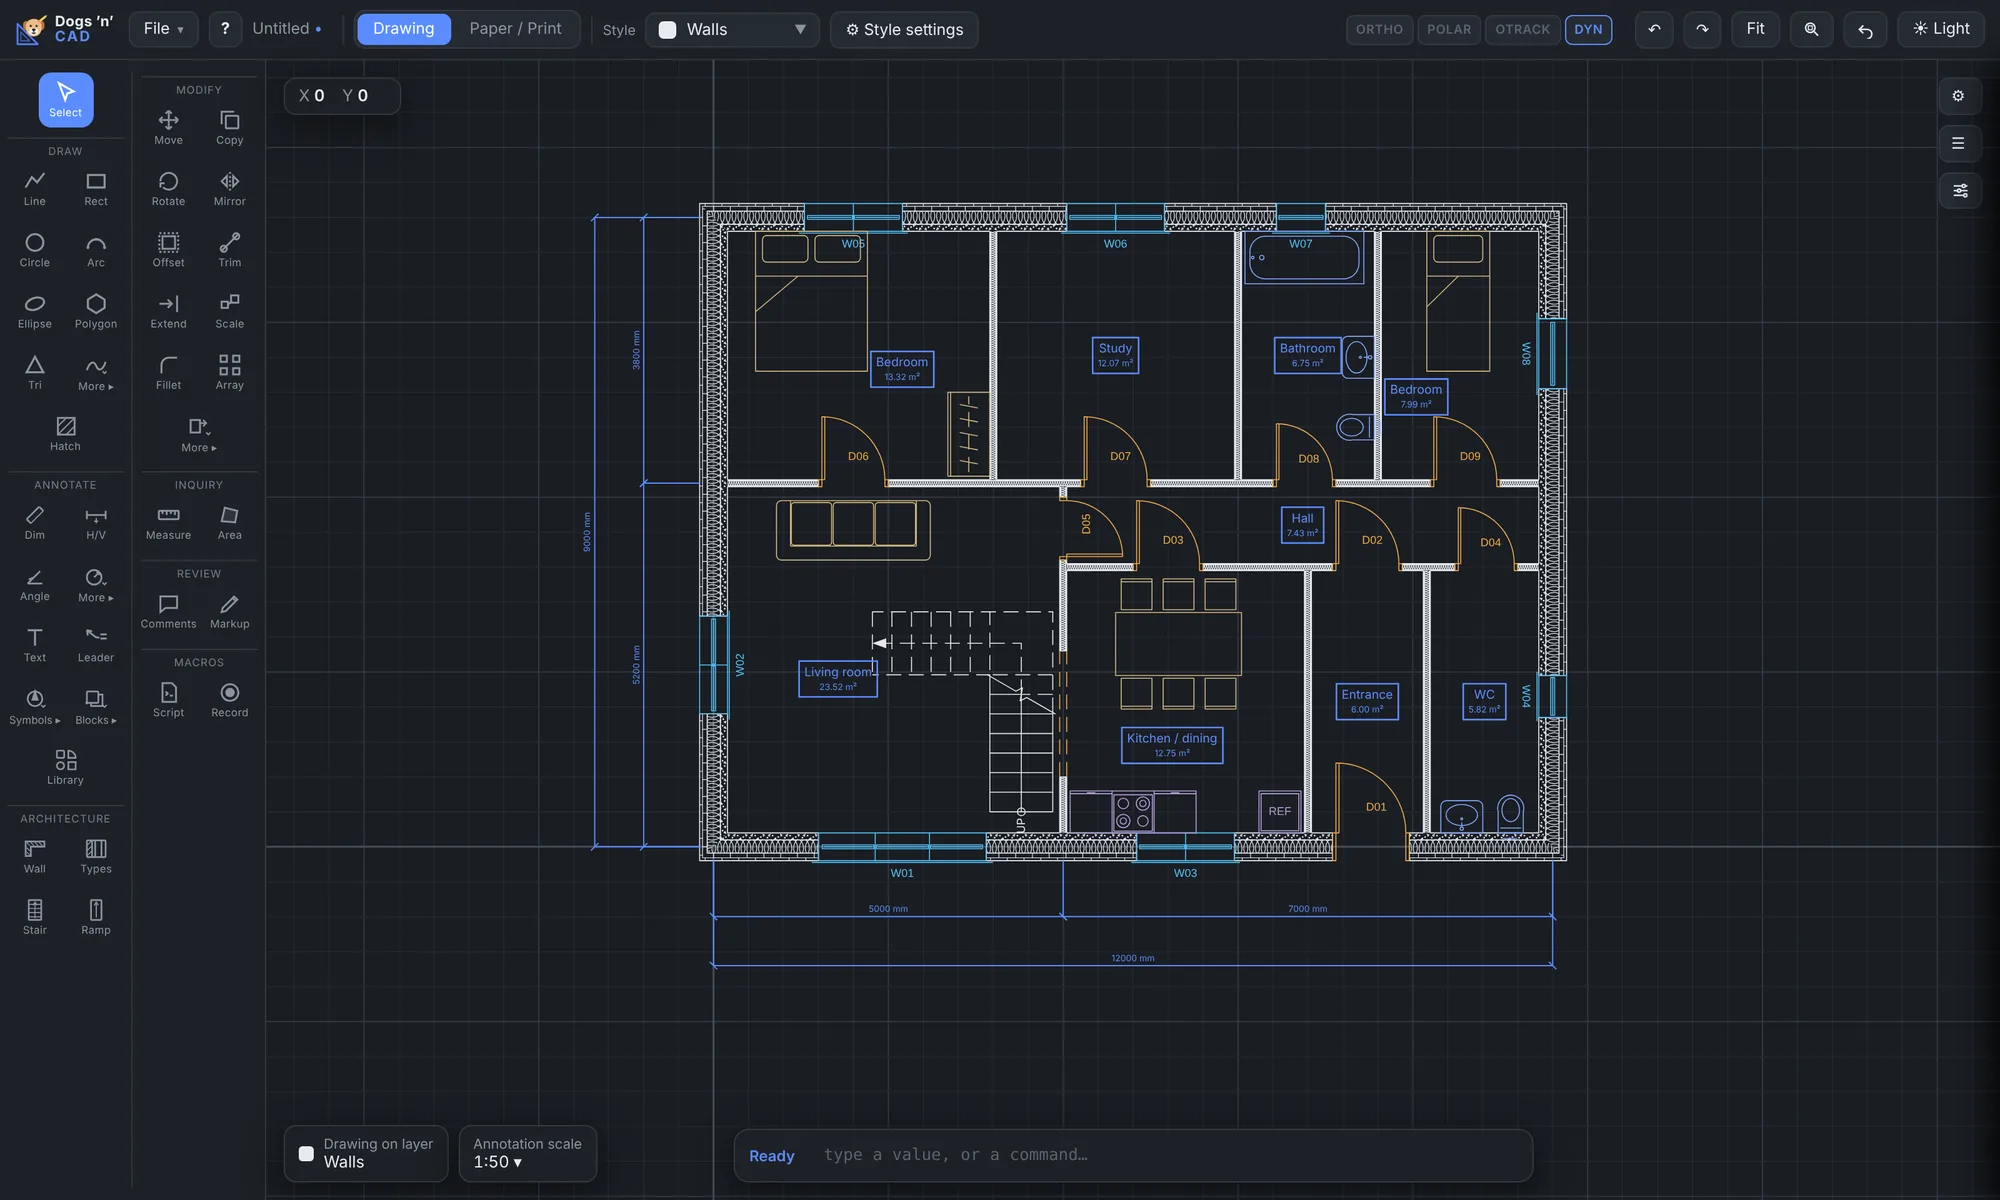
Task: Select the Fillet tool
Action: [168, 372]
